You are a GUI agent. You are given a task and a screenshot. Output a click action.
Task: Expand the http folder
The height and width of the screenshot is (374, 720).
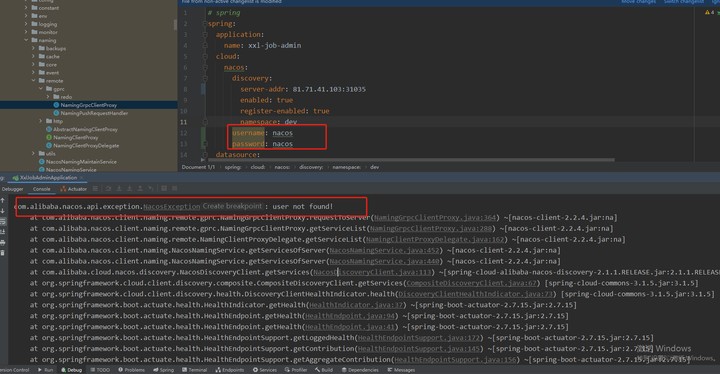pyautogui.click(x=41, y=121)
